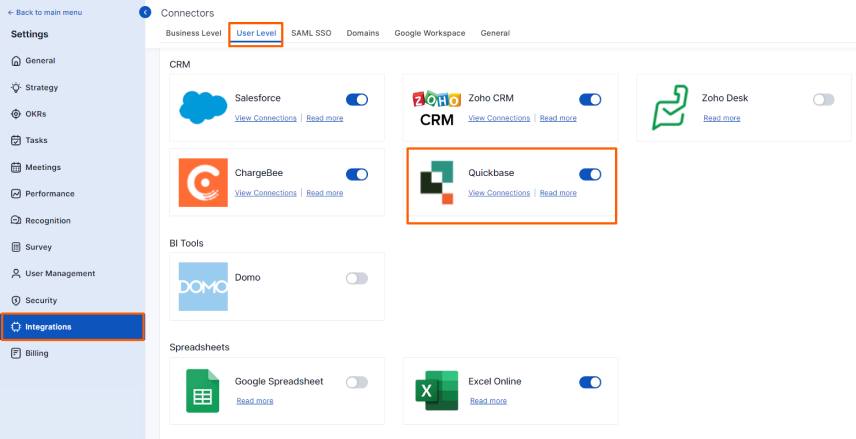The height and width of the screenshot is (439, 856).
Task: Click the Excel Online logo
Action: pos(437,390)
